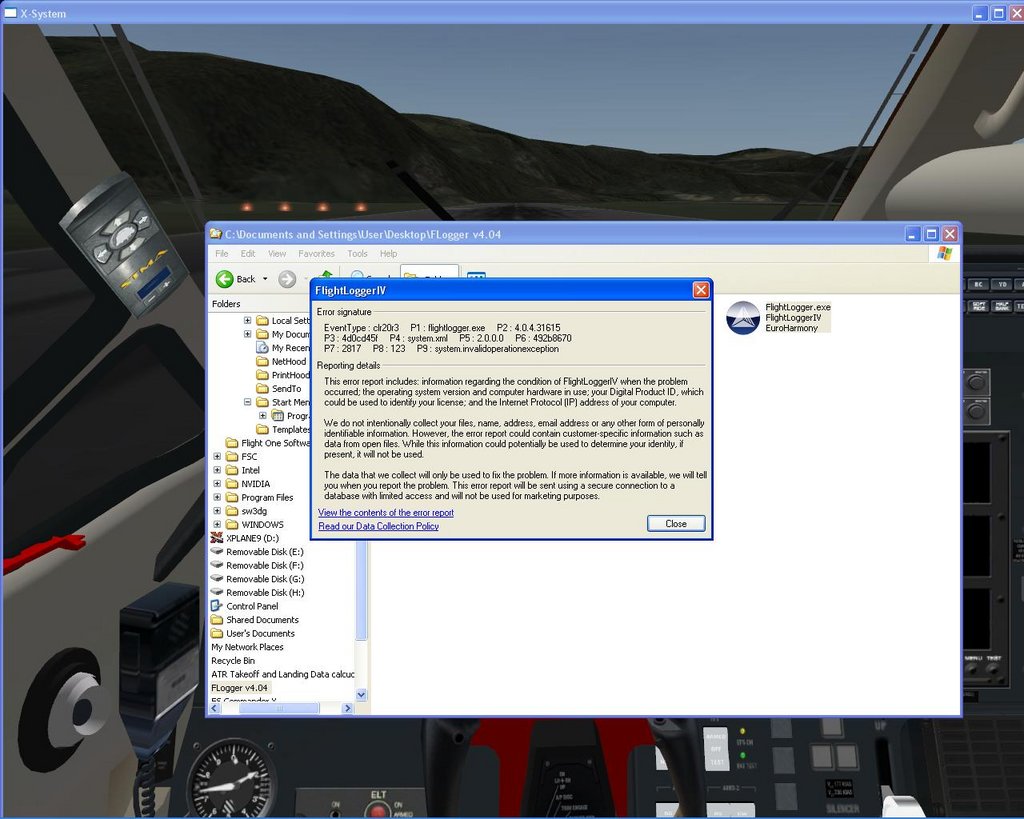Open 'View the contents of the error report'
The width and height of the screenshot is (1024, 819).
click(385, 513)
